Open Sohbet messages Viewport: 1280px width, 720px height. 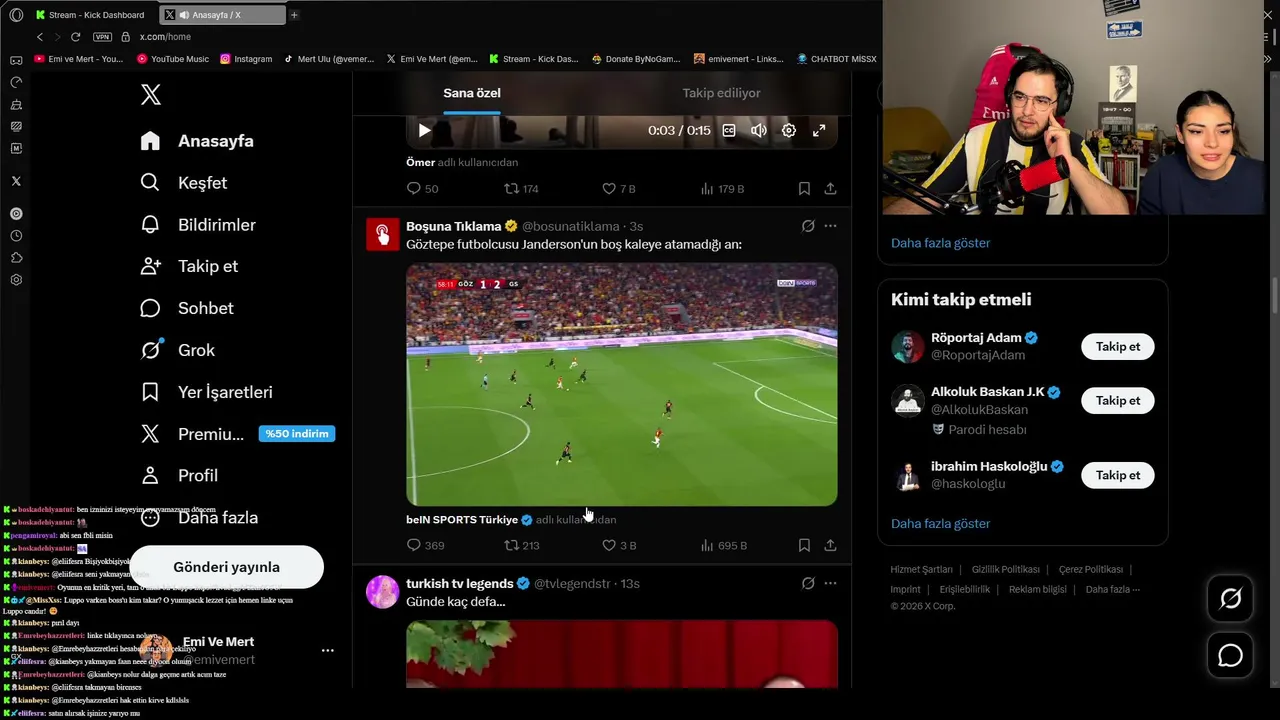[187, 308]
